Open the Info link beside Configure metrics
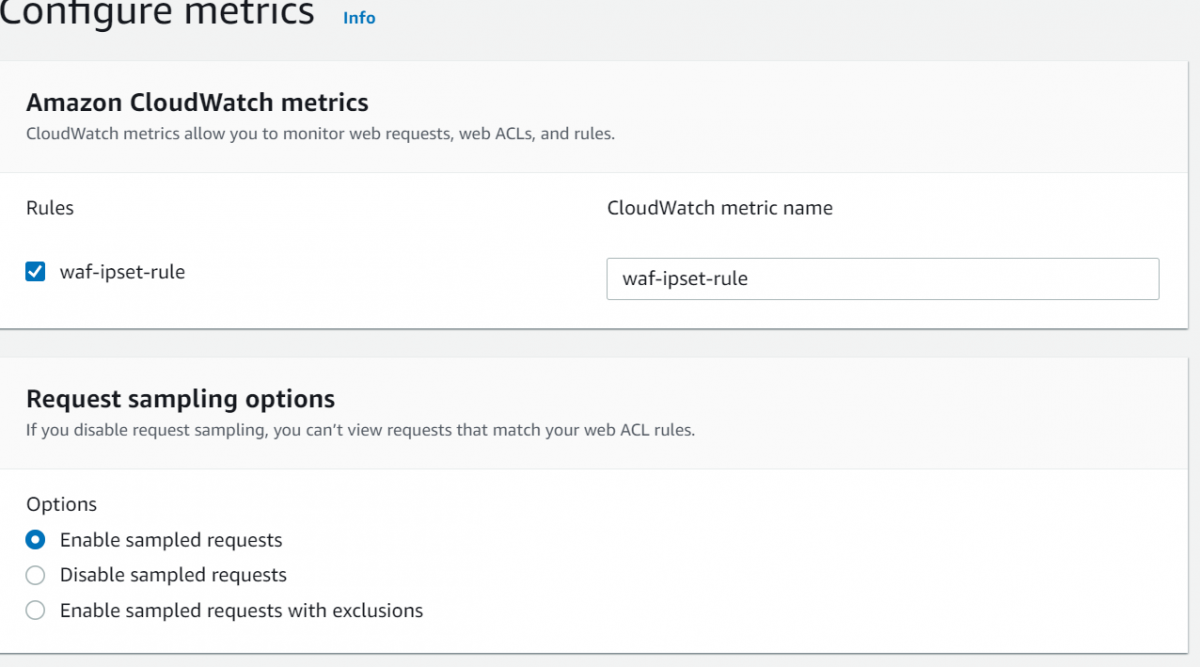The image size is (1200, 667). 359,18
